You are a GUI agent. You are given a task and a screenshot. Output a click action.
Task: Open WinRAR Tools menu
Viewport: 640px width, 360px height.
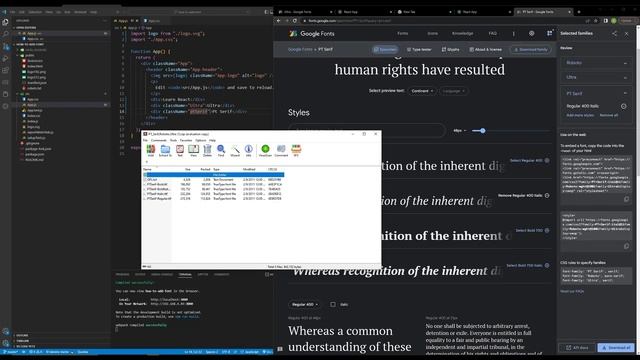pos(173,140)
